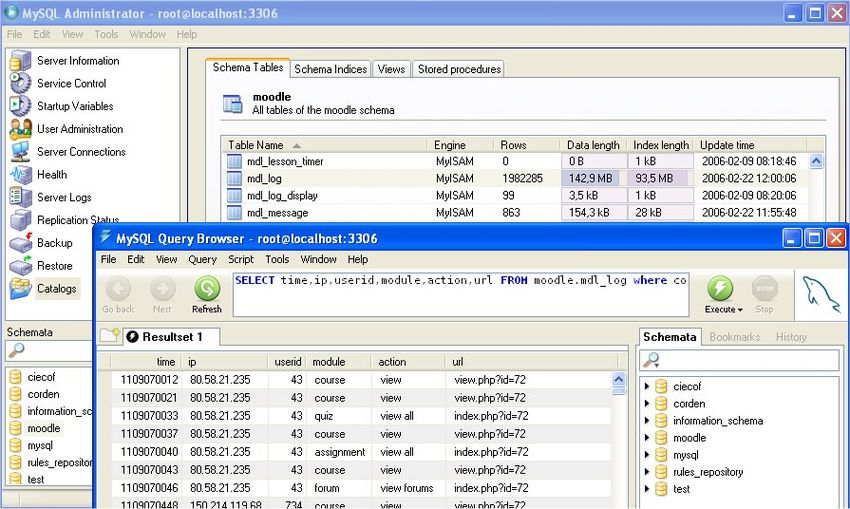Open Execute dropdown arrow

tap(740, 310)
